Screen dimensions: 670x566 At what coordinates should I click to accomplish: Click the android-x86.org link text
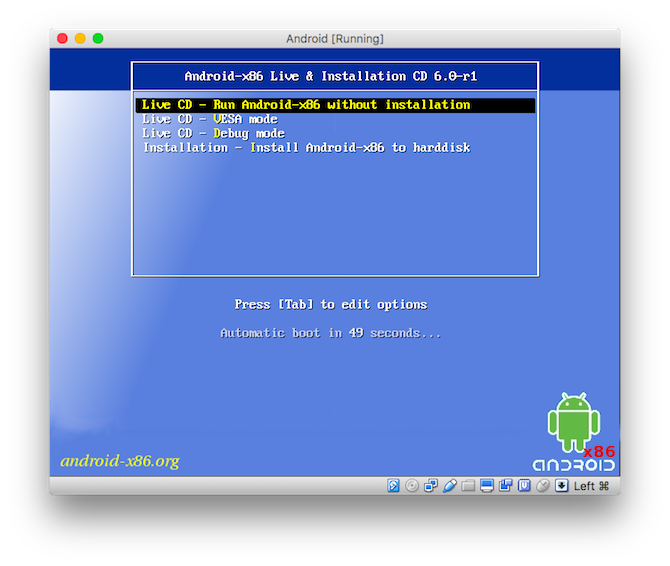tap(120, 461)
